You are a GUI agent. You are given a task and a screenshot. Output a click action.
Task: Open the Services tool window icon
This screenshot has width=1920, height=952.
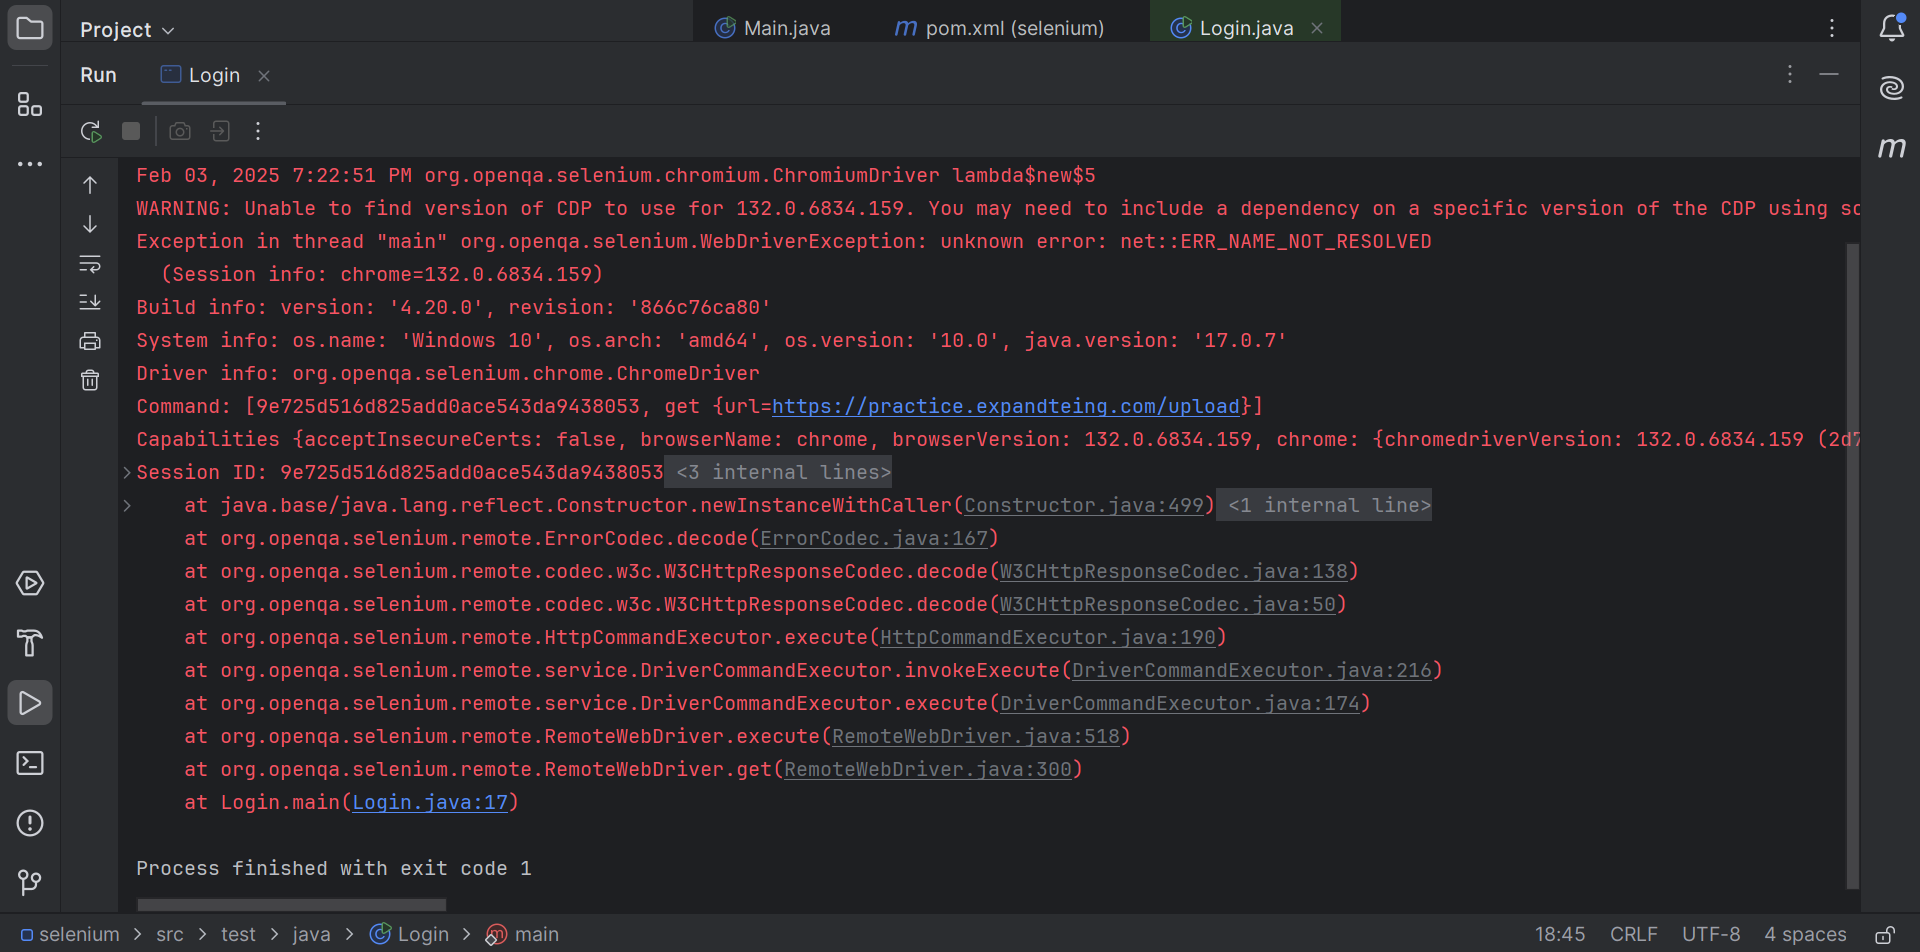coord(30,583)
